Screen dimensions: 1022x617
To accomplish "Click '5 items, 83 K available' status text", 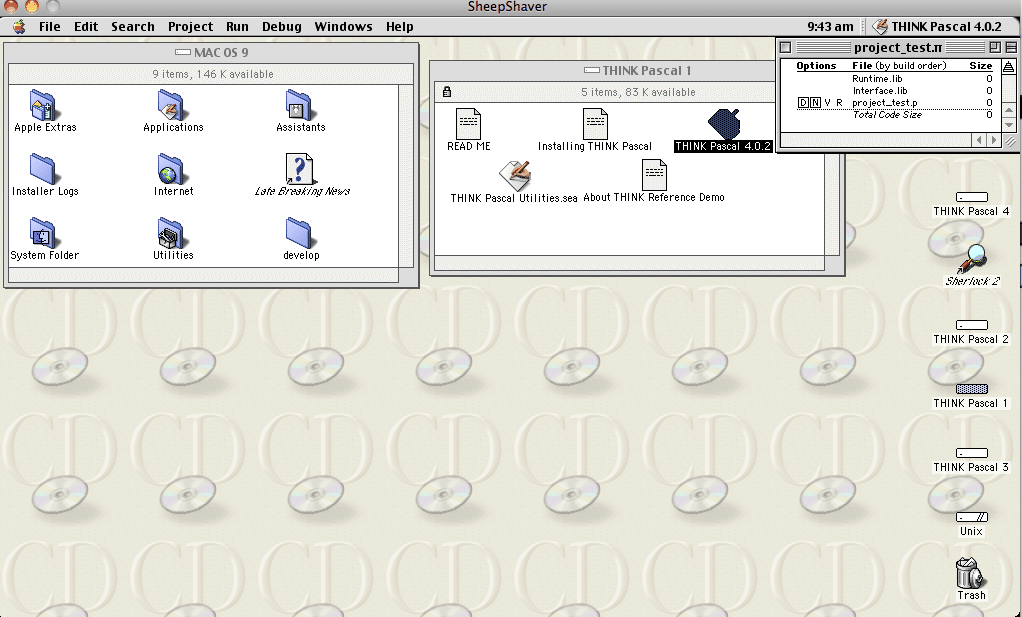I will click(637, 92).
